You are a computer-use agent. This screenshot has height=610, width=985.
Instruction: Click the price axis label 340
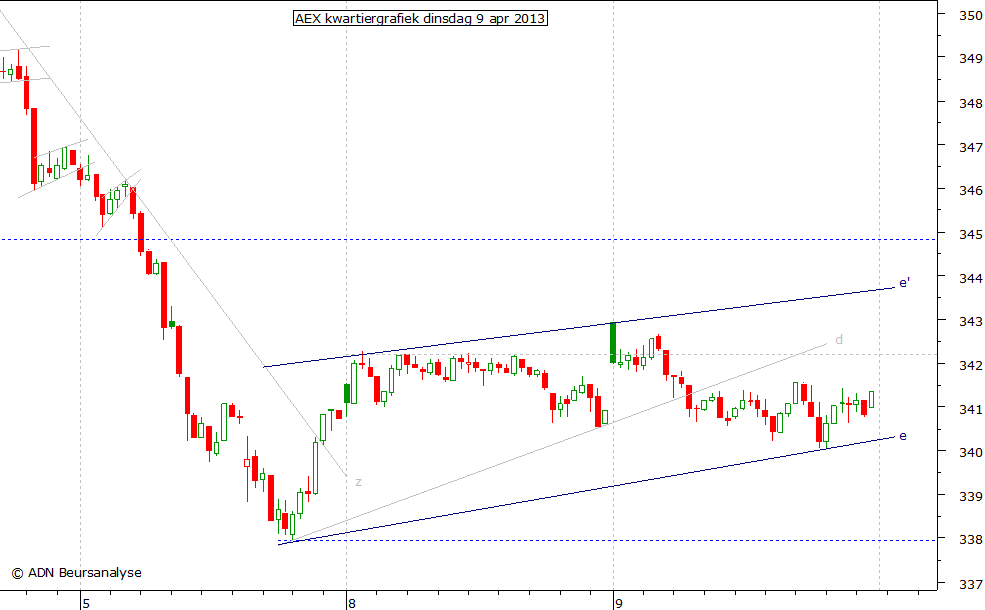[x=970, y=452]
